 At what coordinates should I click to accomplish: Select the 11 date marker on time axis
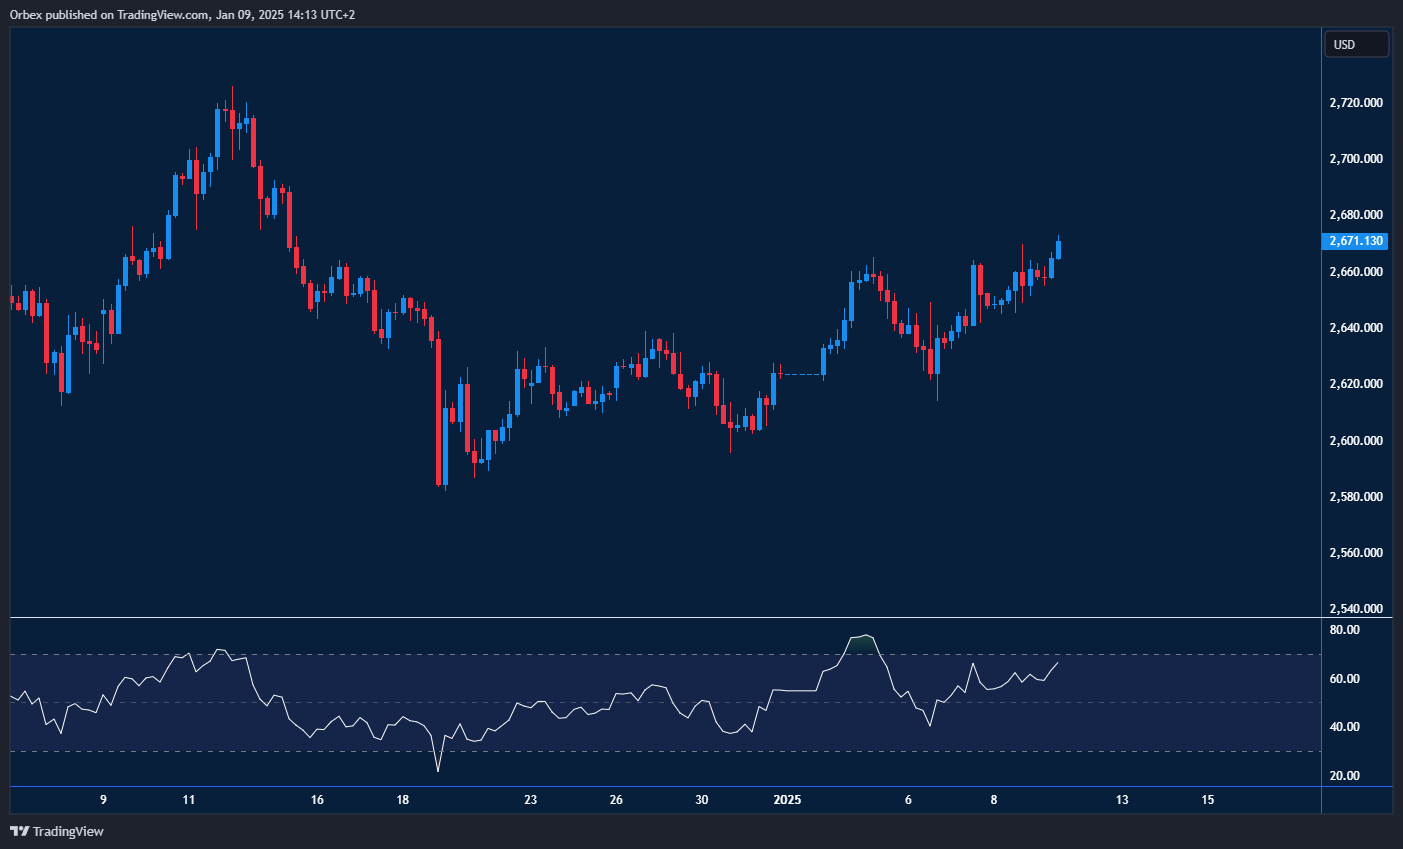coord(189,800)
